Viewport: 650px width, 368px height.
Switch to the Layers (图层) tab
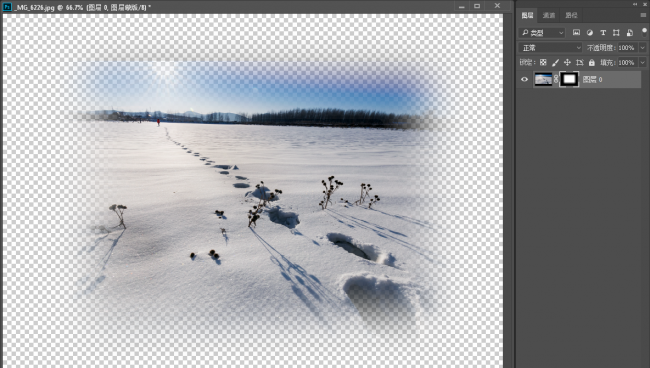[527, 15]
